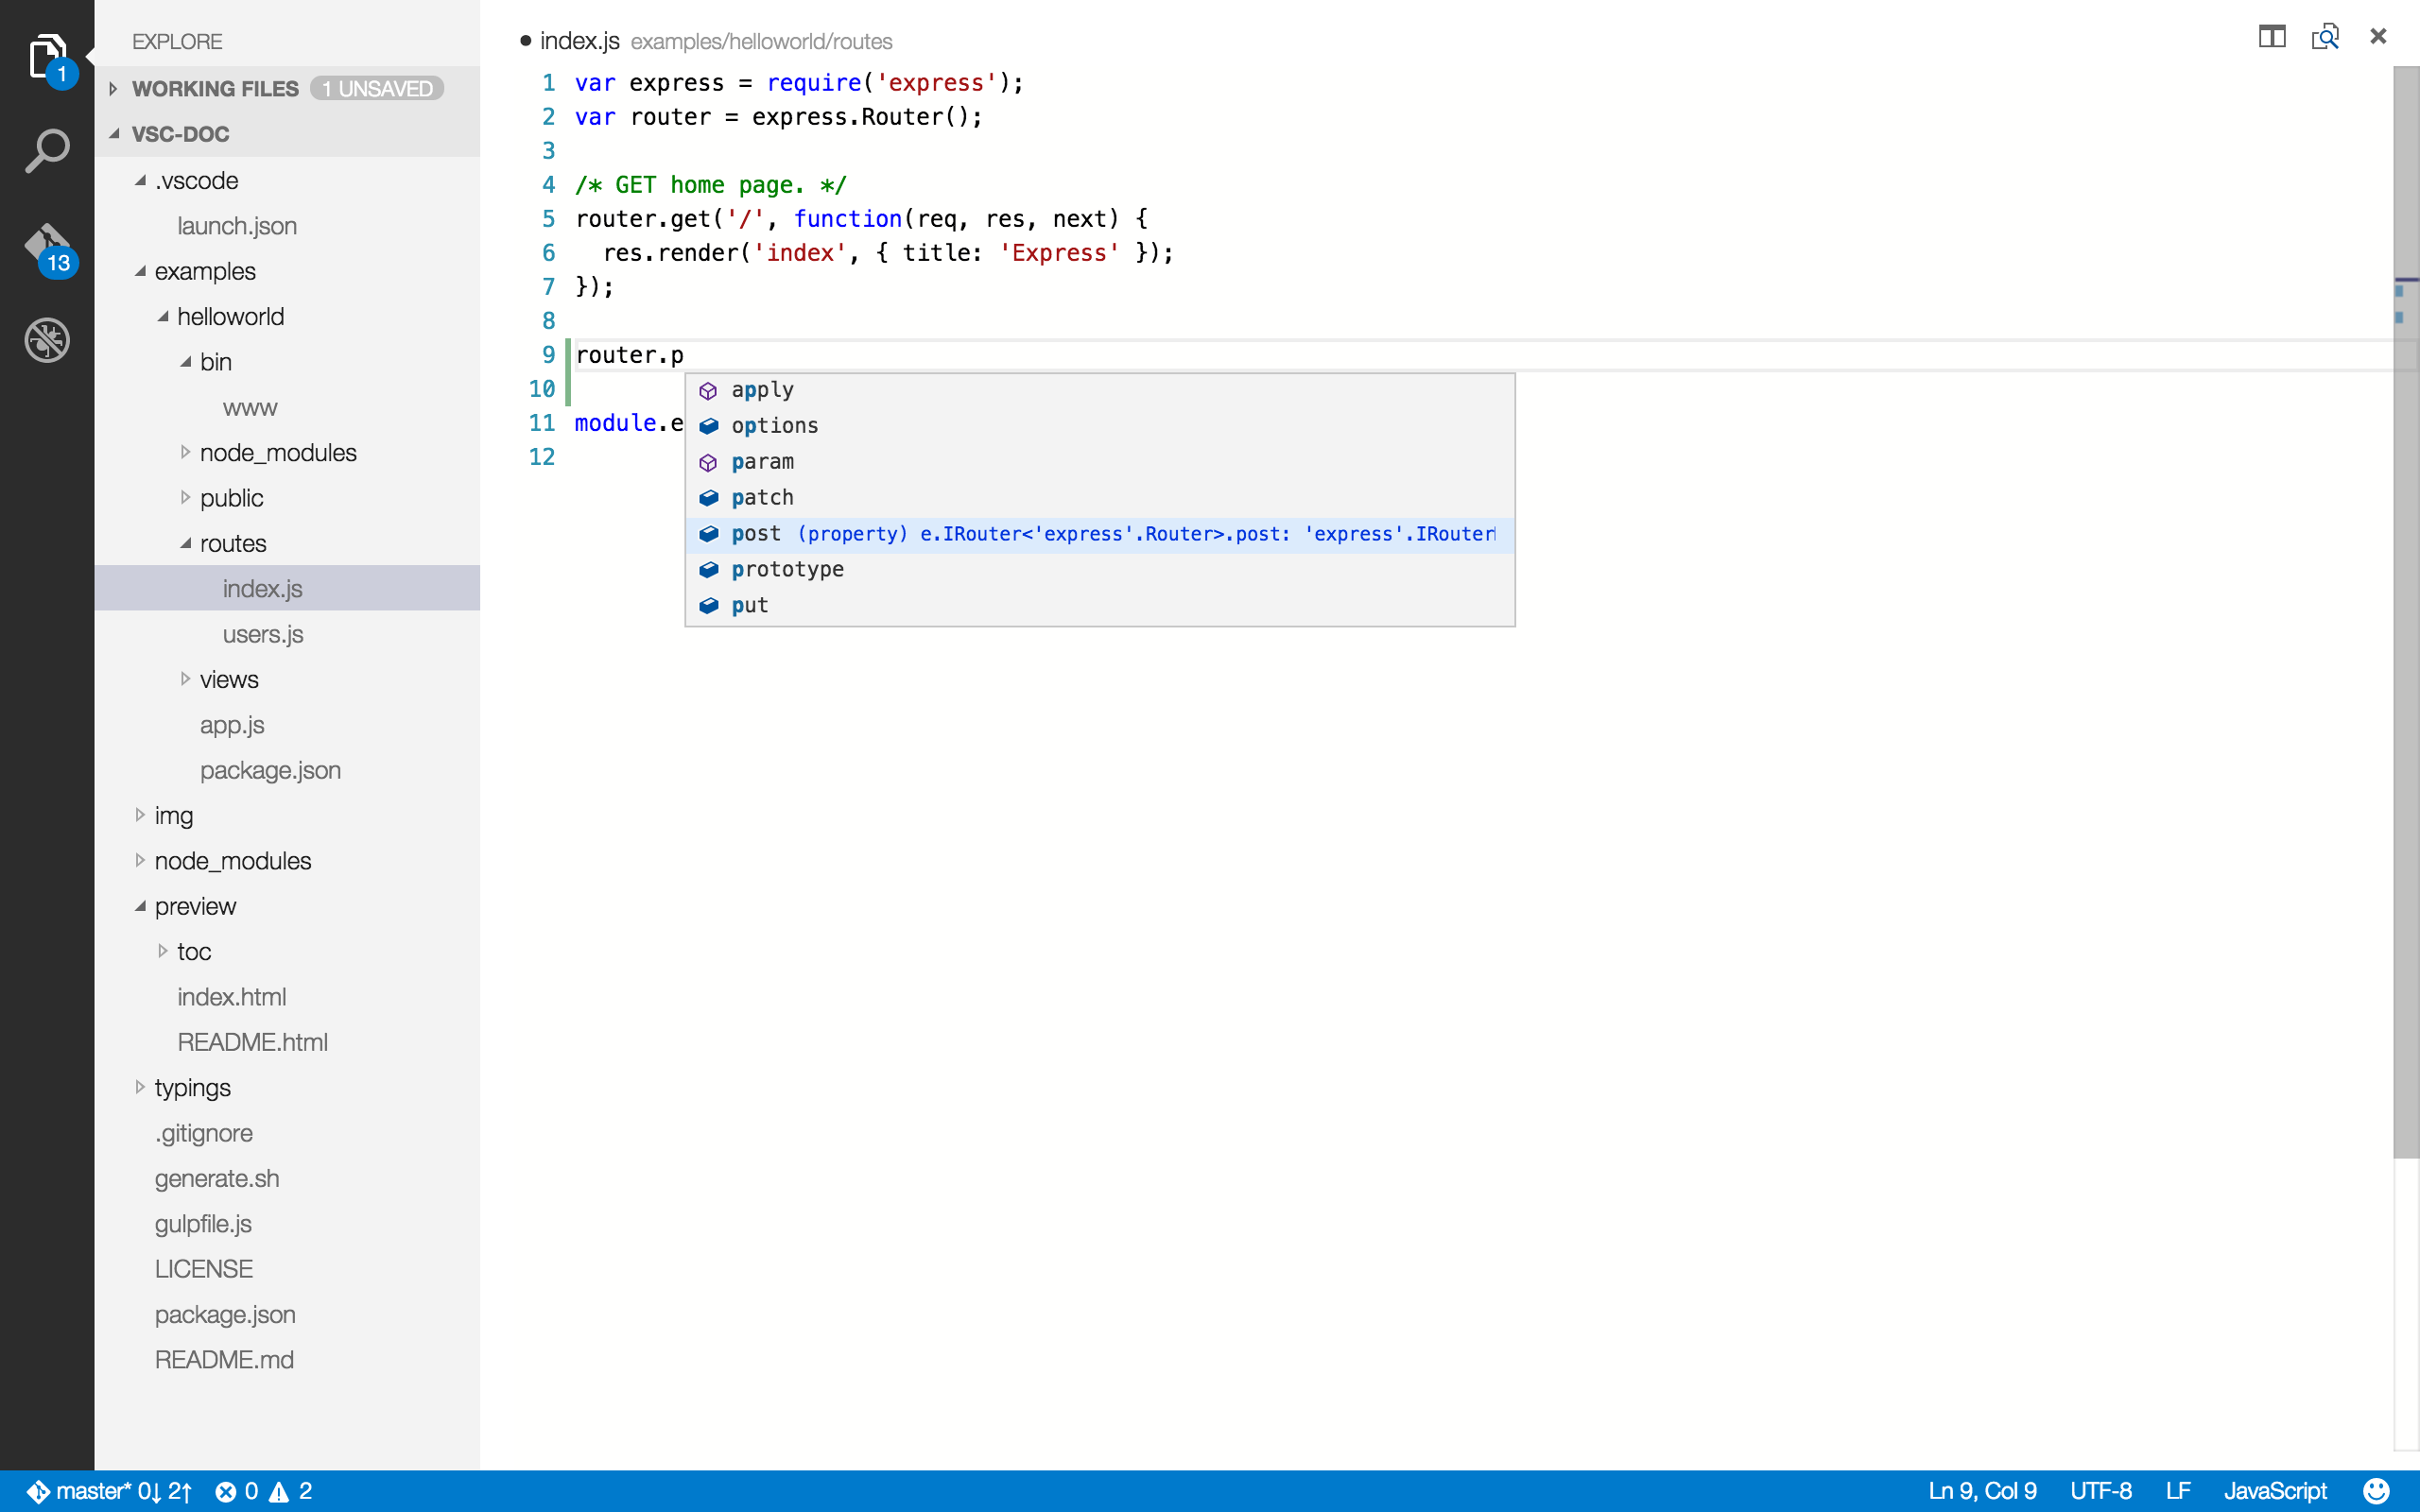2420x1512 pixels.
Task: Click the warnings triangle in status bar
Action: click(280, 1491)
